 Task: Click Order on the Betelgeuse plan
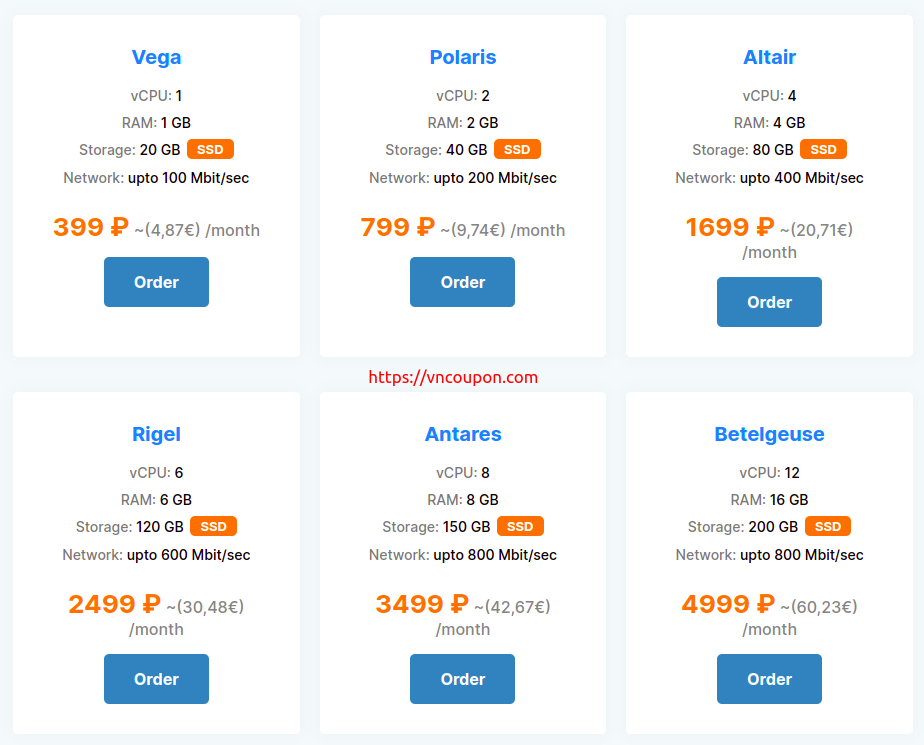coord(769,679)
